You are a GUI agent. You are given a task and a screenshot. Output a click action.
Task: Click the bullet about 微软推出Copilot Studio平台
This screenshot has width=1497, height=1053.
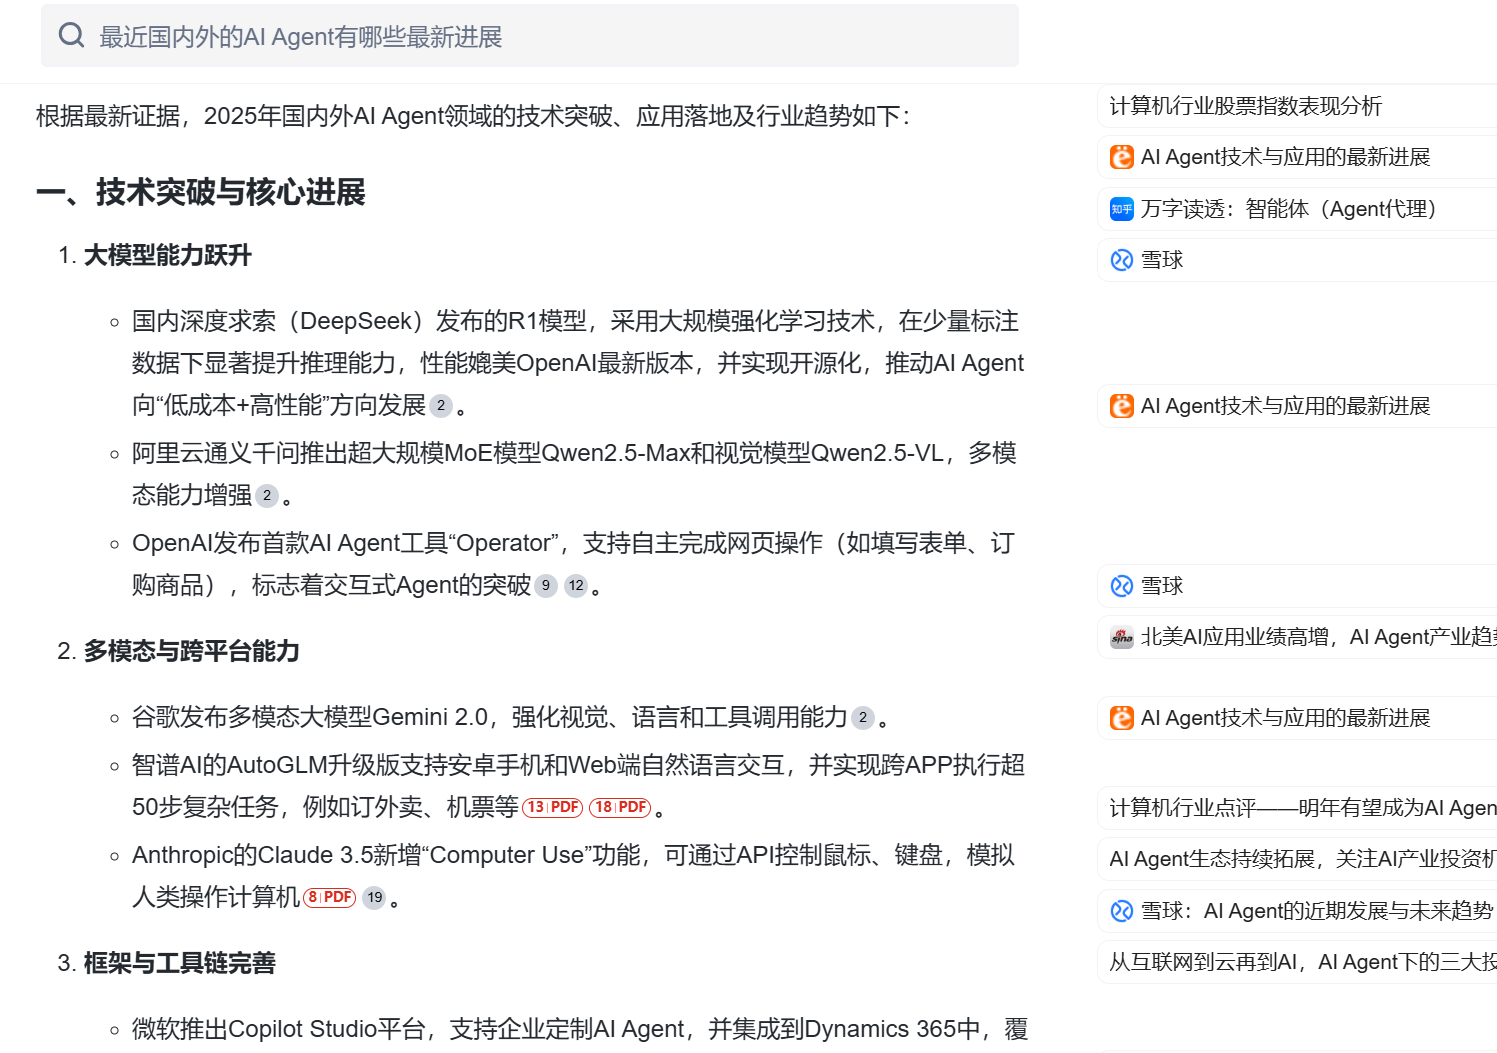click(x=580, y=1029)
